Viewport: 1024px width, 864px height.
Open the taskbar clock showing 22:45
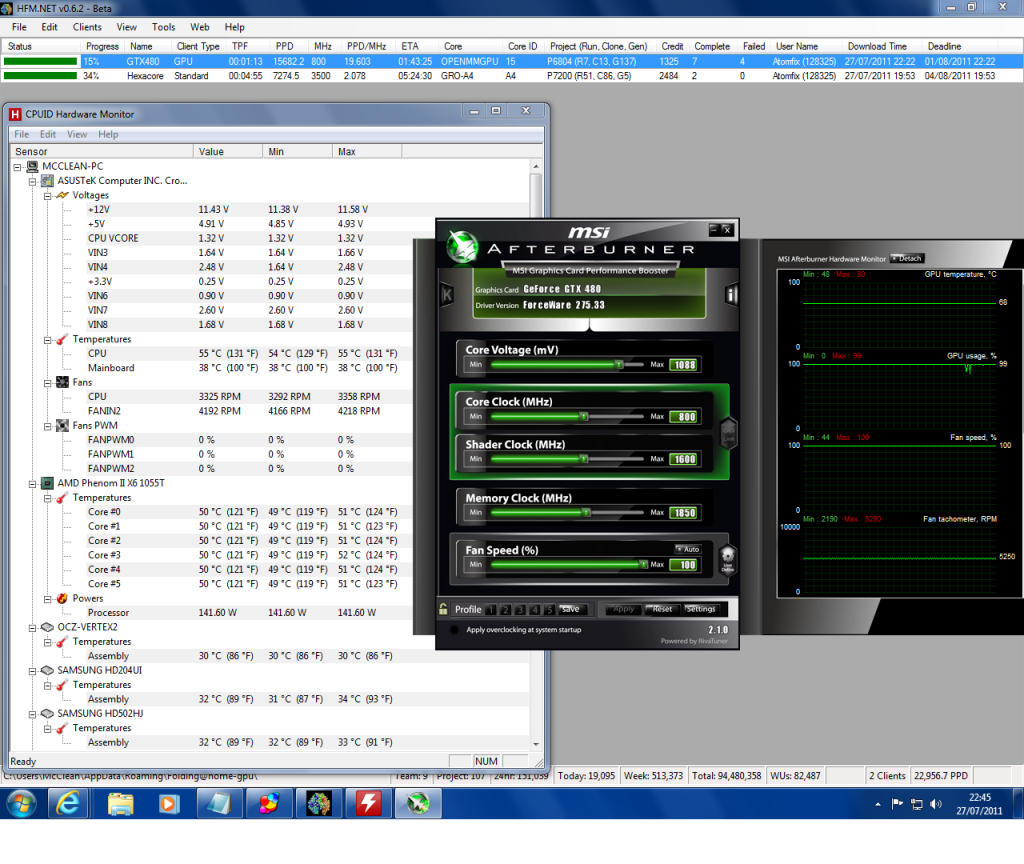(979, 804)
